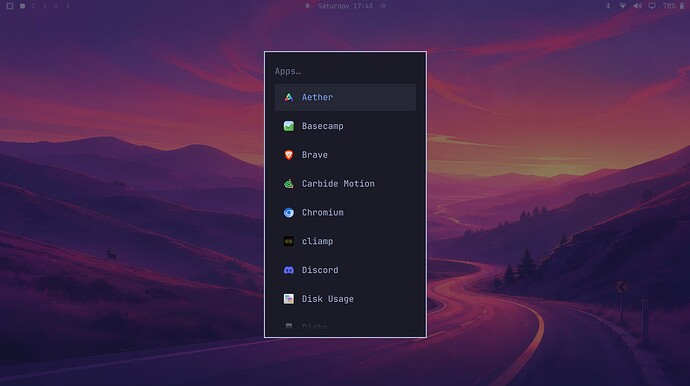Switch to workspace 3
The height and width of the screenshot is (386, 690).
pos(45,6)
